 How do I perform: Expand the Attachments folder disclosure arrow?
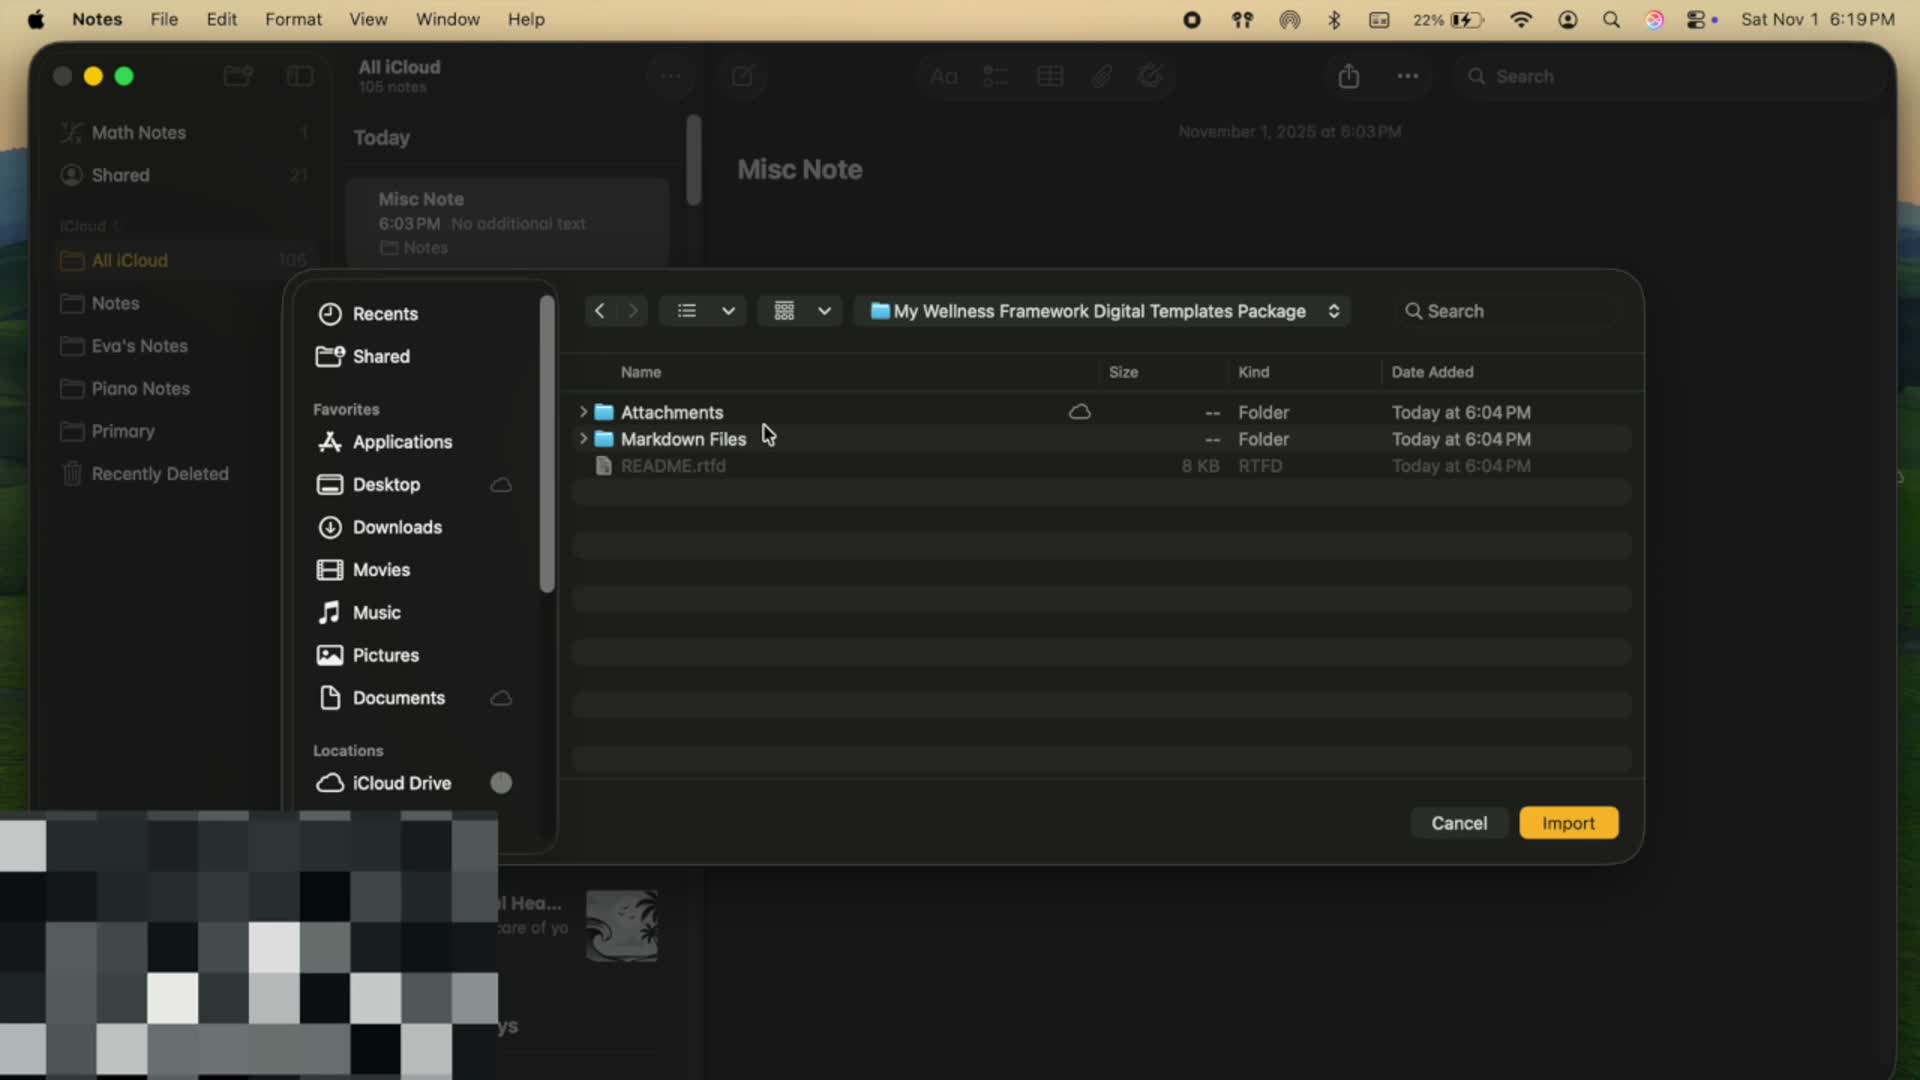pos(583,412)
